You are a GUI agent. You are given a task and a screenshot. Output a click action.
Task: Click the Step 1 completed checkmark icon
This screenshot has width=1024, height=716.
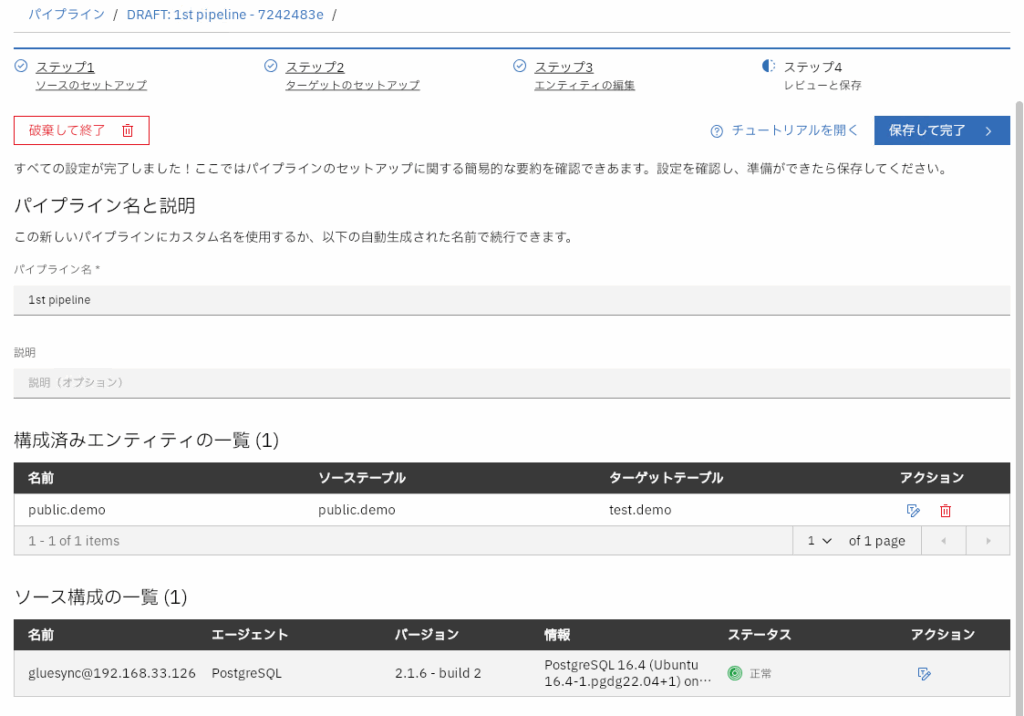pos(21,66)
